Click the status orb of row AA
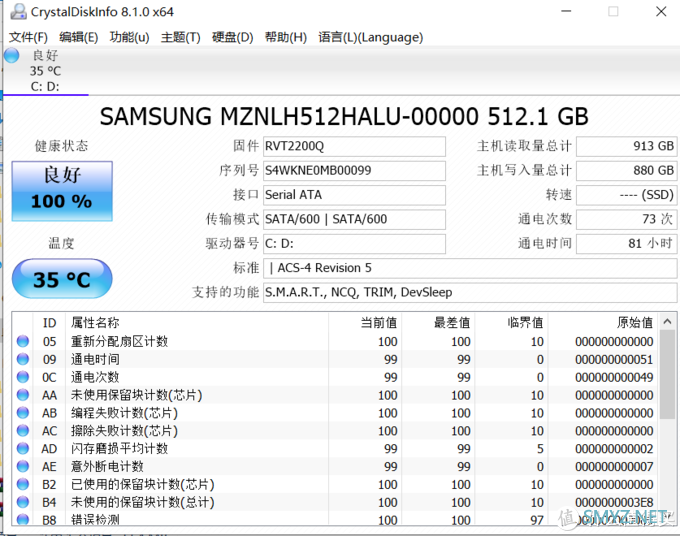 click(23, 395)
